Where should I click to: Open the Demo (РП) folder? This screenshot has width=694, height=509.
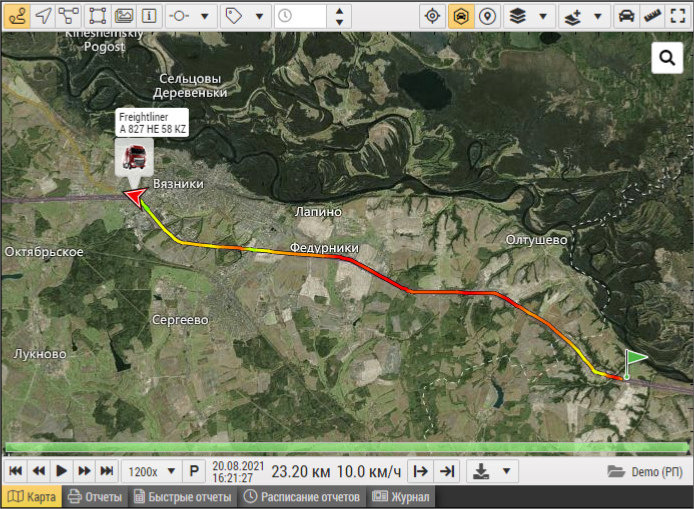tap(645, 472)
